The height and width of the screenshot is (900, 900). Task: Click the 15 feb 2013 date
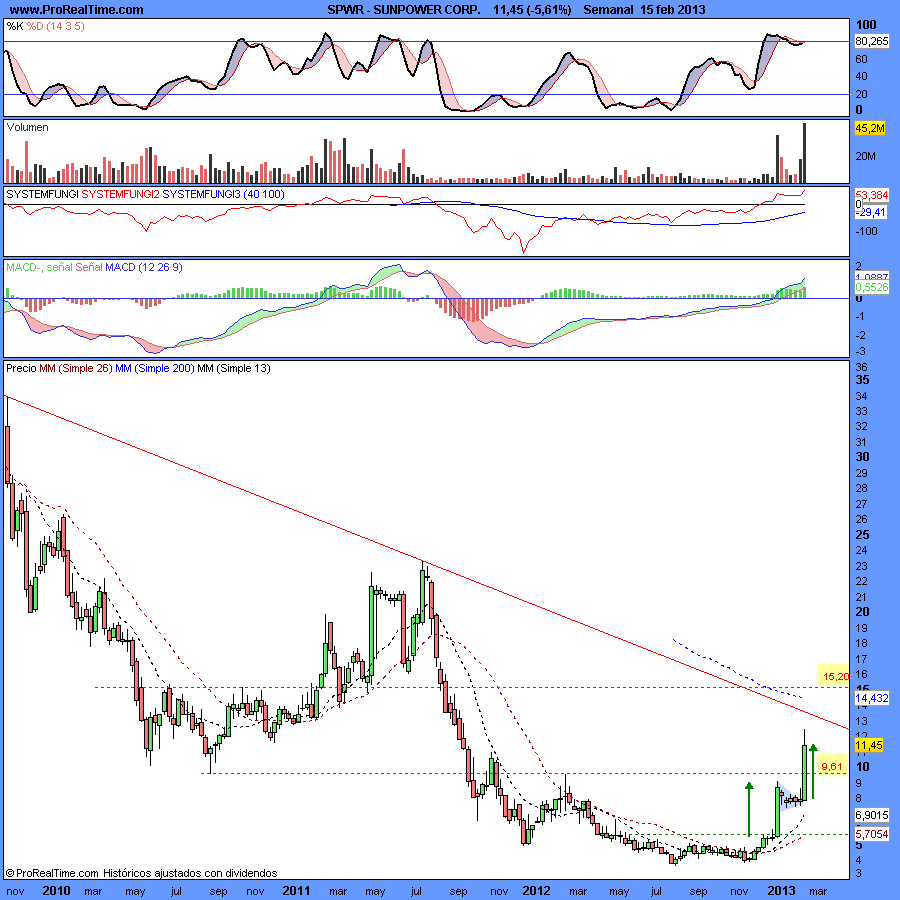coord(673,10)
